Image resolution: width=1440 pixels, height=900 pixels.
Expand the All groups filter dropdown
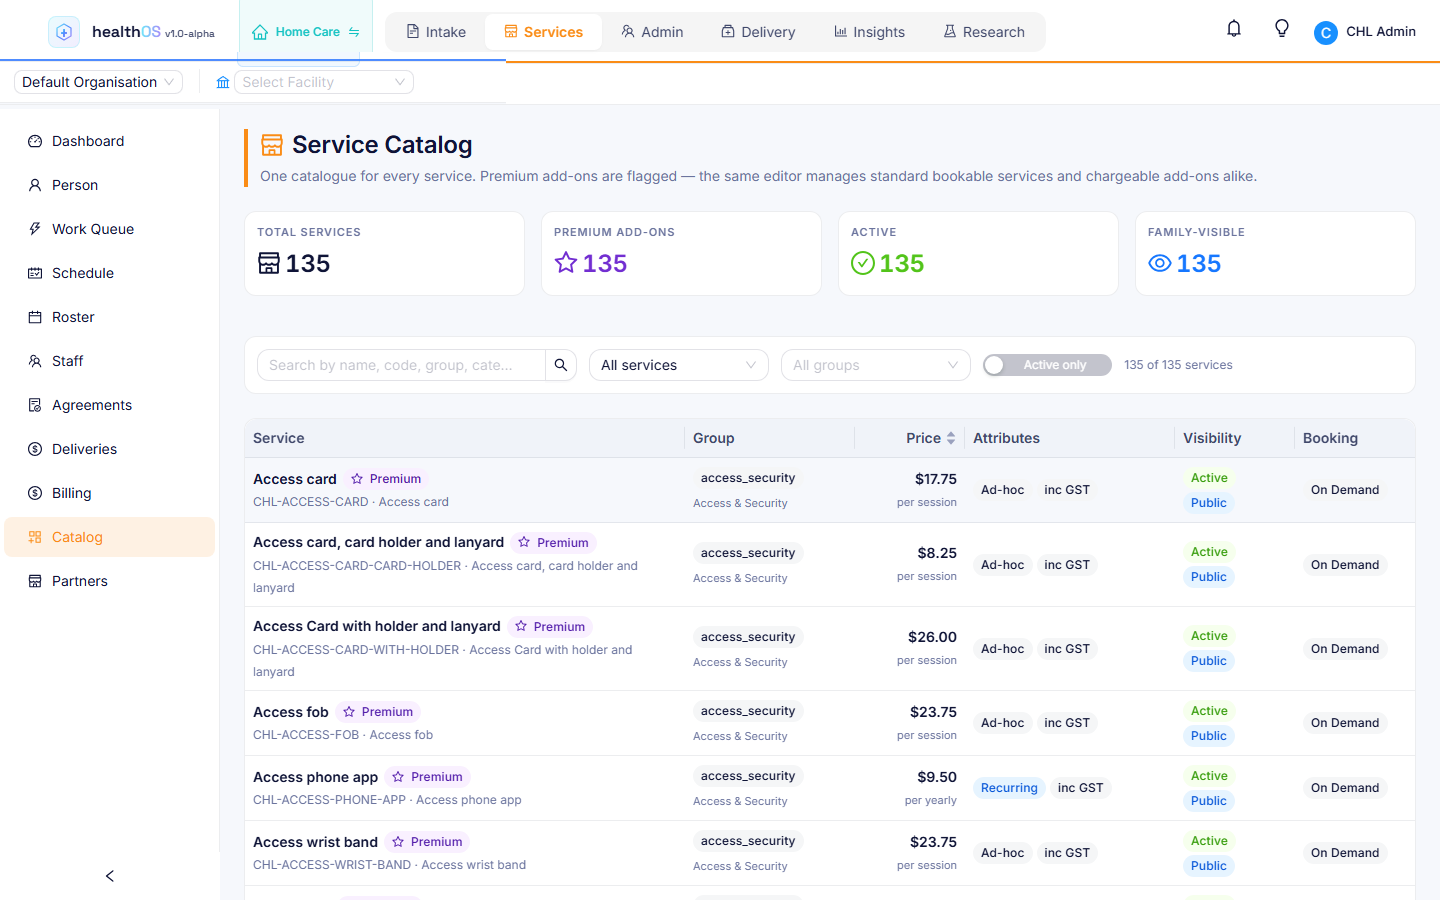(x=876, y=365)
